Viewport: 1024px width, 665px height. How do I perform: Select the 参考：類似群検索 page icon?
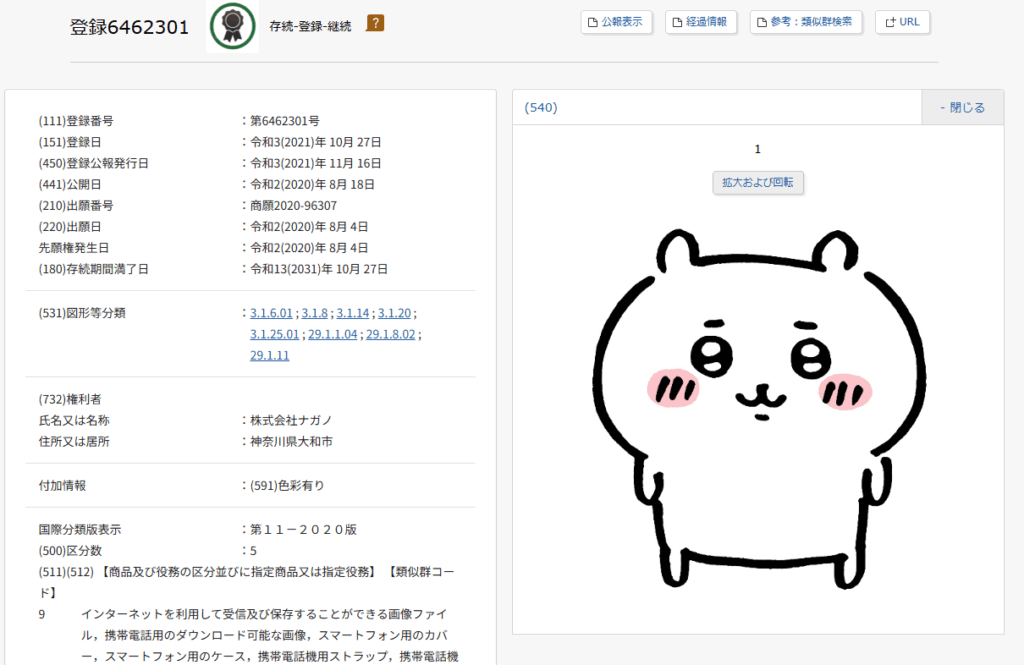point(763,21)
